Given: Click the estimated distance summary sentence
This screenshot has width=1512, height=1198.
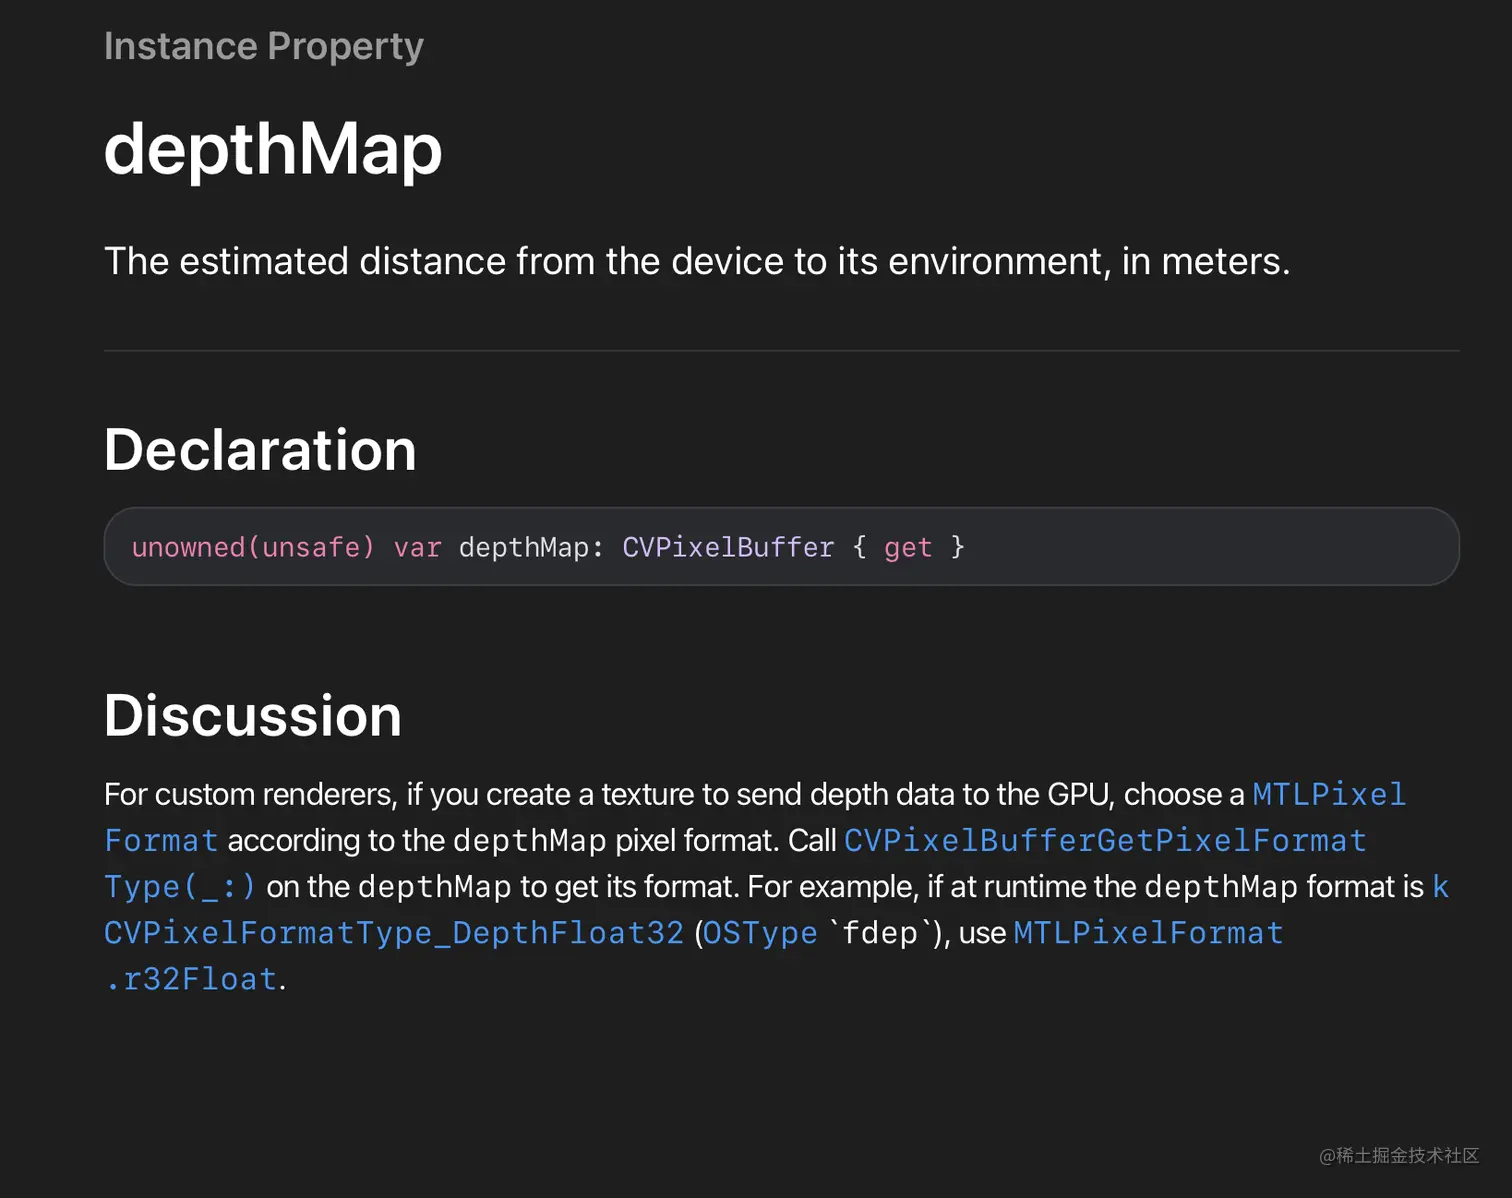Looking at the screenshot, I should (x=697, y=261).
